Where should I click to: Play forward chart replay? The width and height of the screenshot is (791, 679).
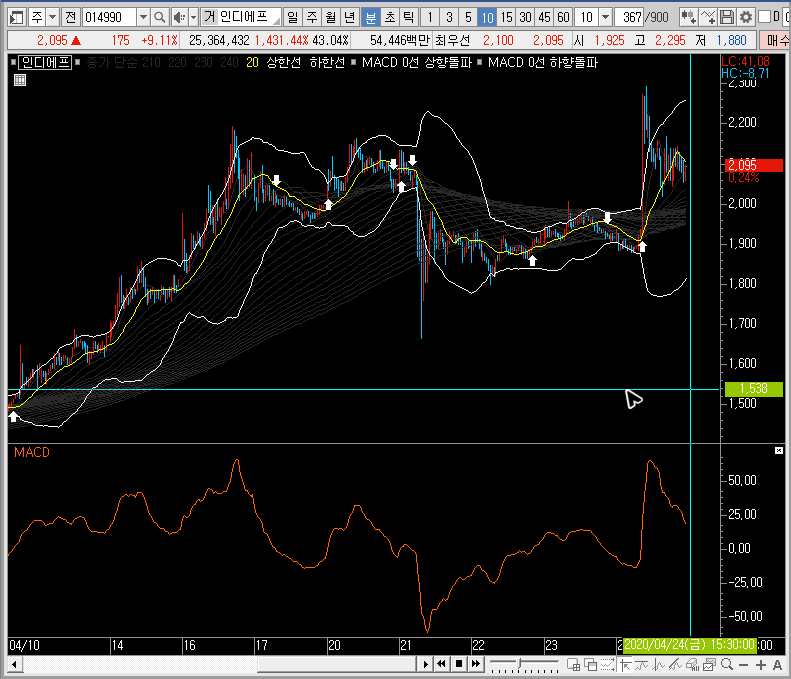pyautogui.click(x=425, y=664)
